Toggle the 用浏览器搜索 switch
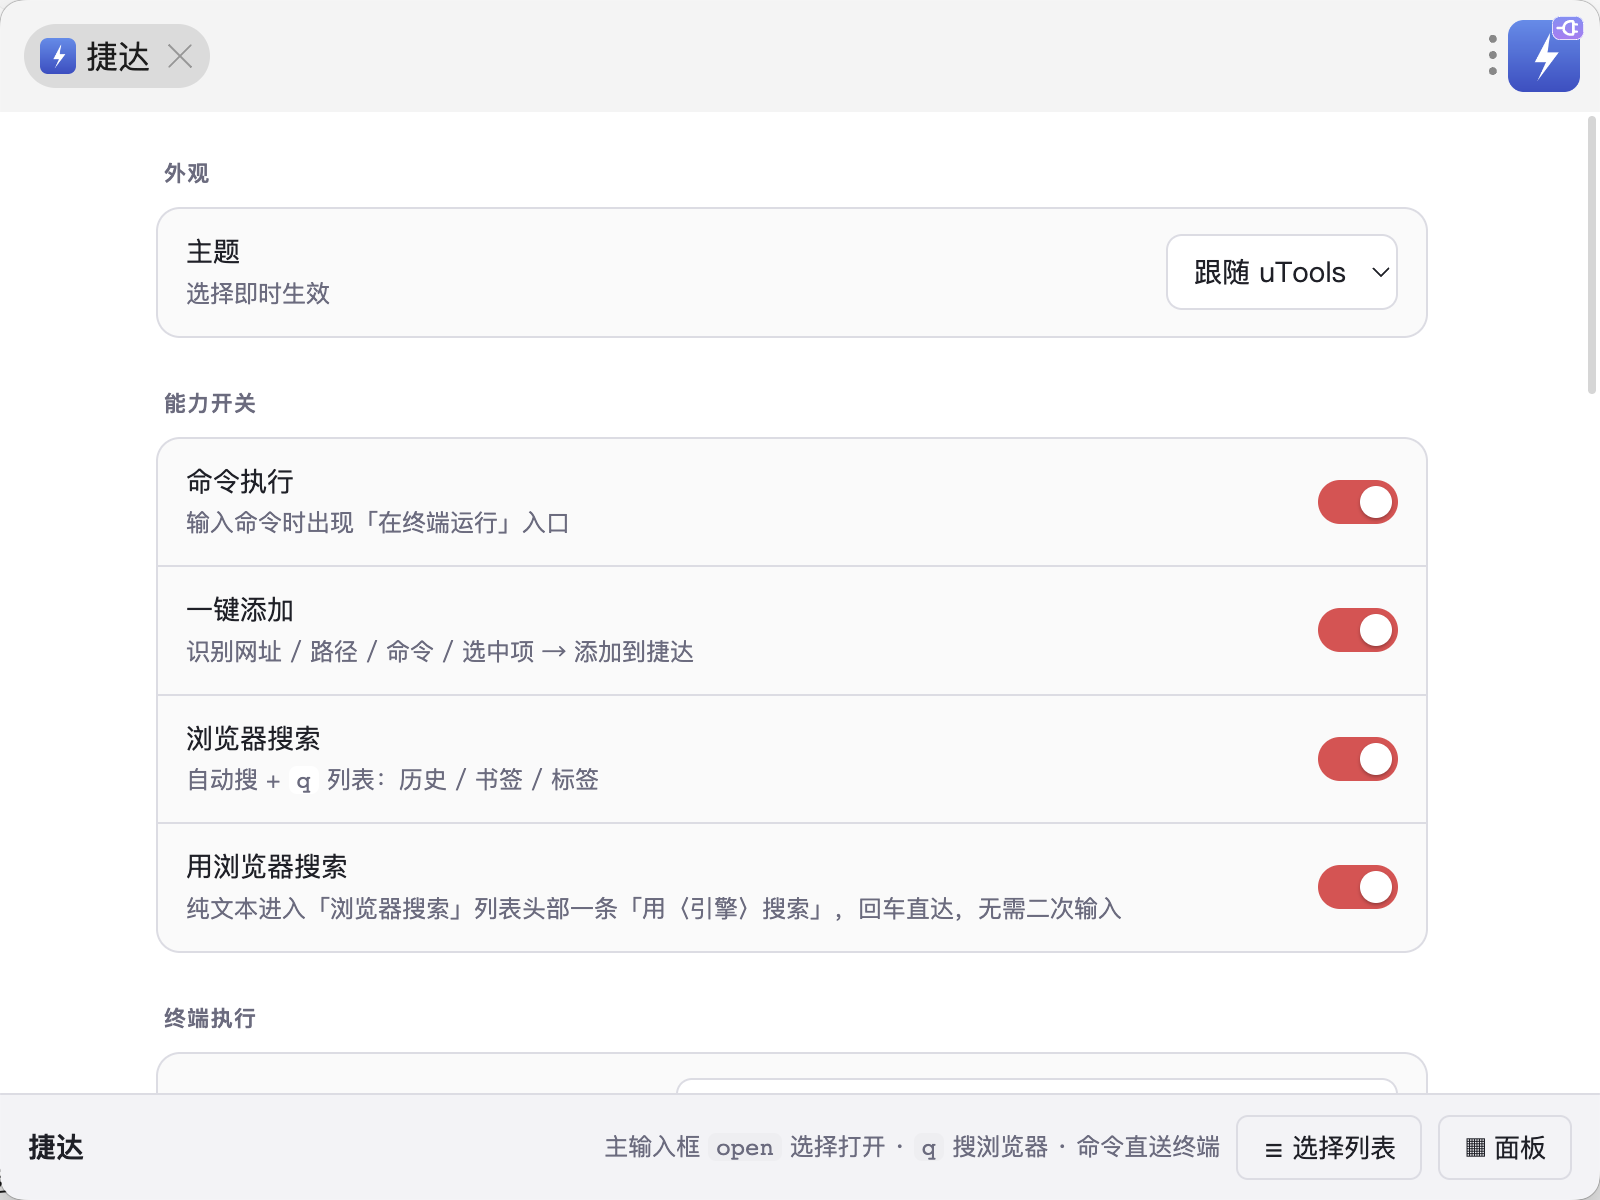The height and width of the screenshot is (1200, 1600). click(1357, 887)
